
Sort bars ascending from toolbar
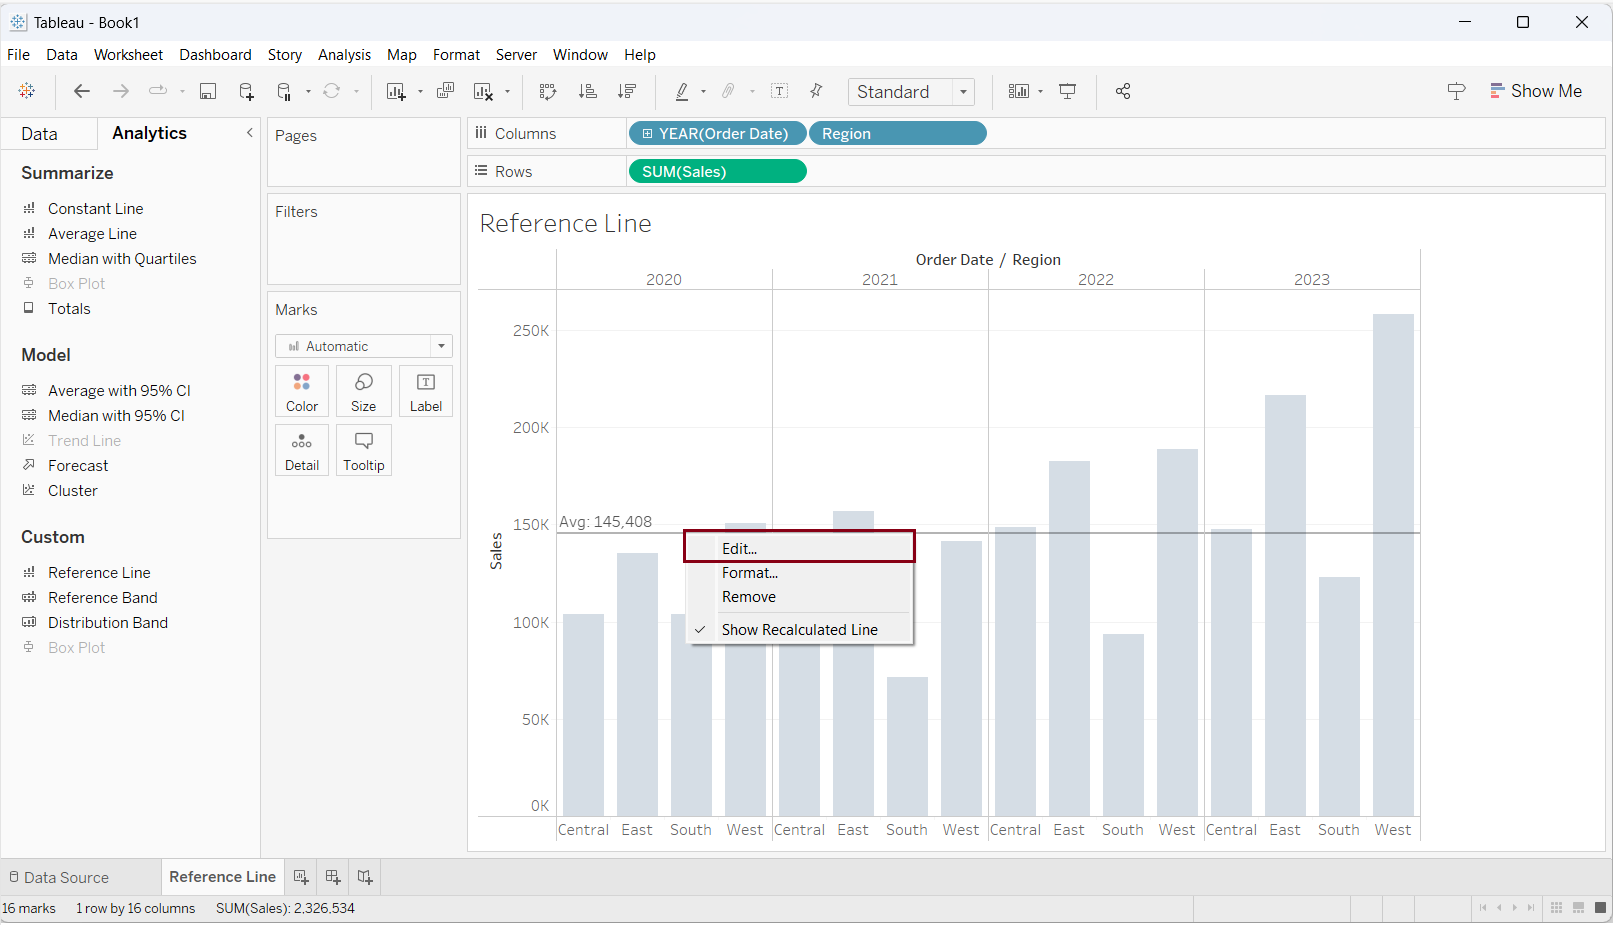(x=588, y=91)
